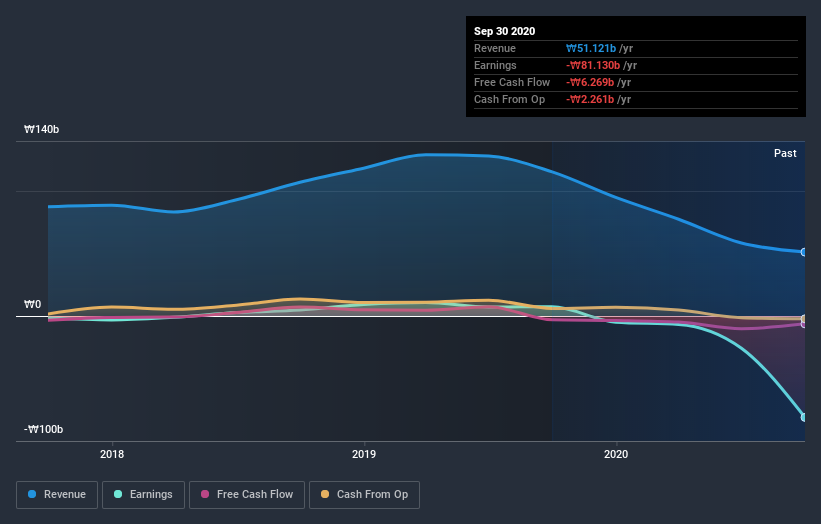
Task: Click the Revenue row label in tooltip
Action: [495, 48]
